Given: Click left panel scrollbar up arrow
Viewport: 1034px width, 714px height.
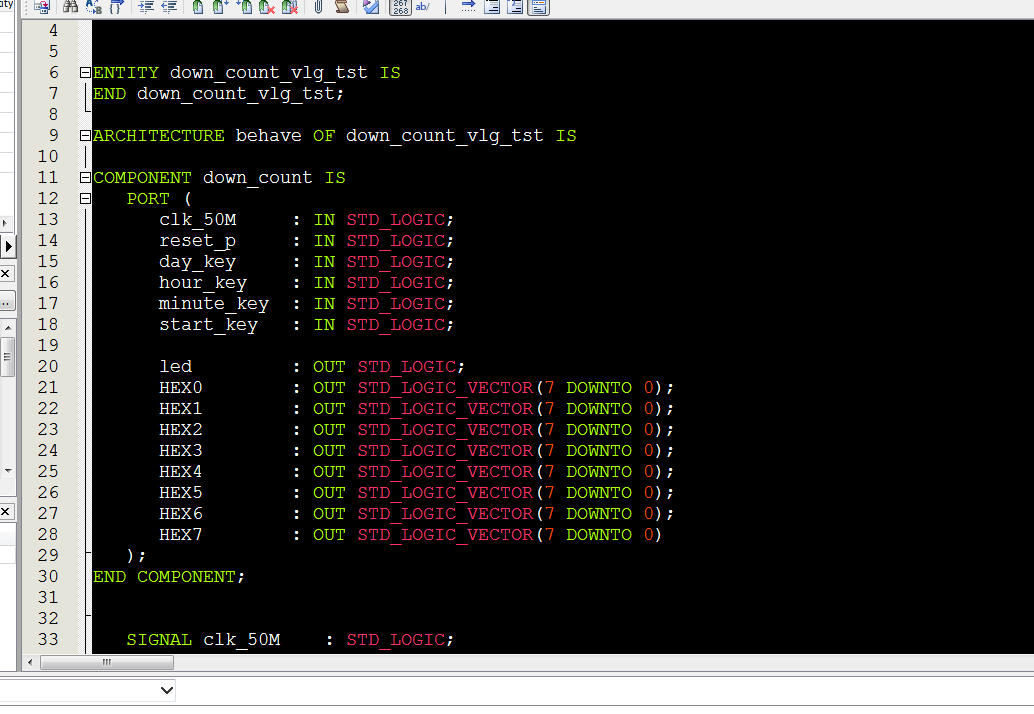Looking at the screenshot, I should point(8,328).
